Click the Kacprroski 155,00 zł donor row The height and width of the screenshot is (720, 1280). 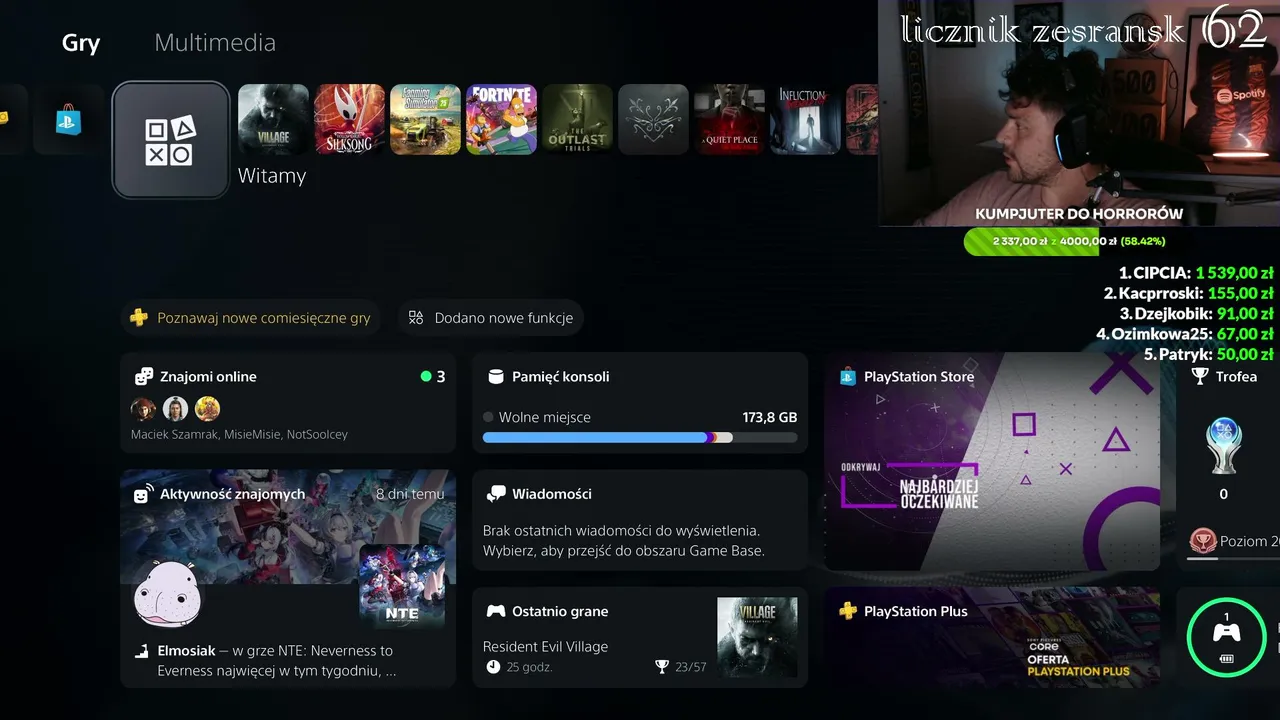1188,293
